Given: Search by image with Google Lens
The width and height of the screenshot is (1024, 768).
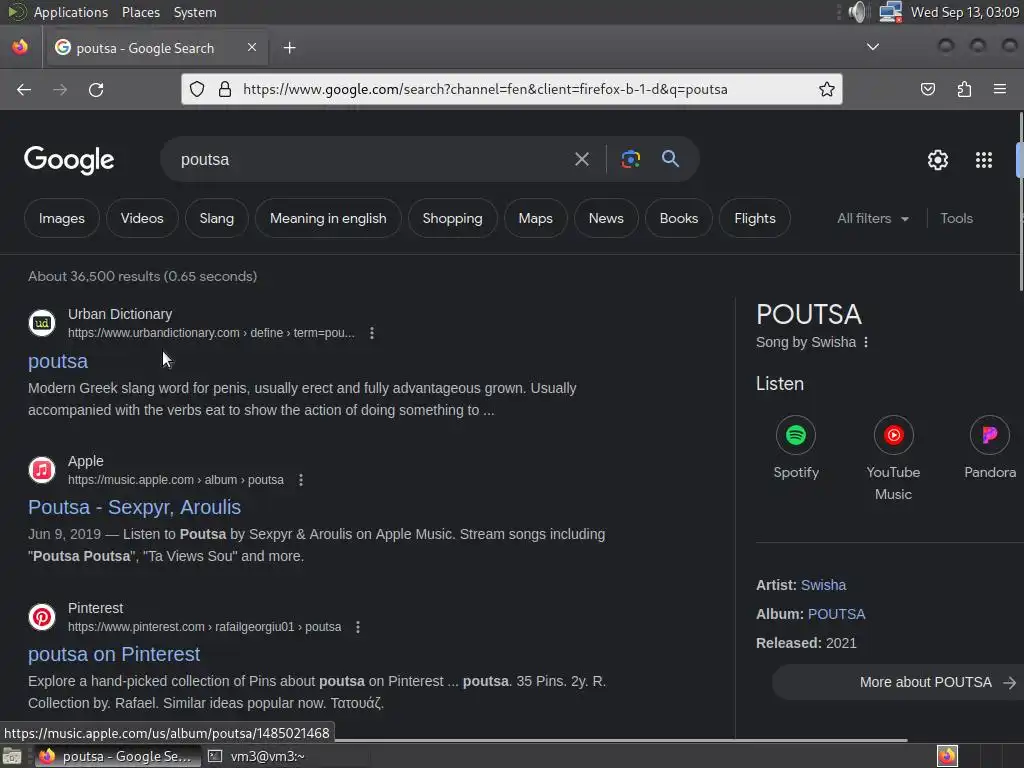Looking at the screenshot, I should [630, 159].
